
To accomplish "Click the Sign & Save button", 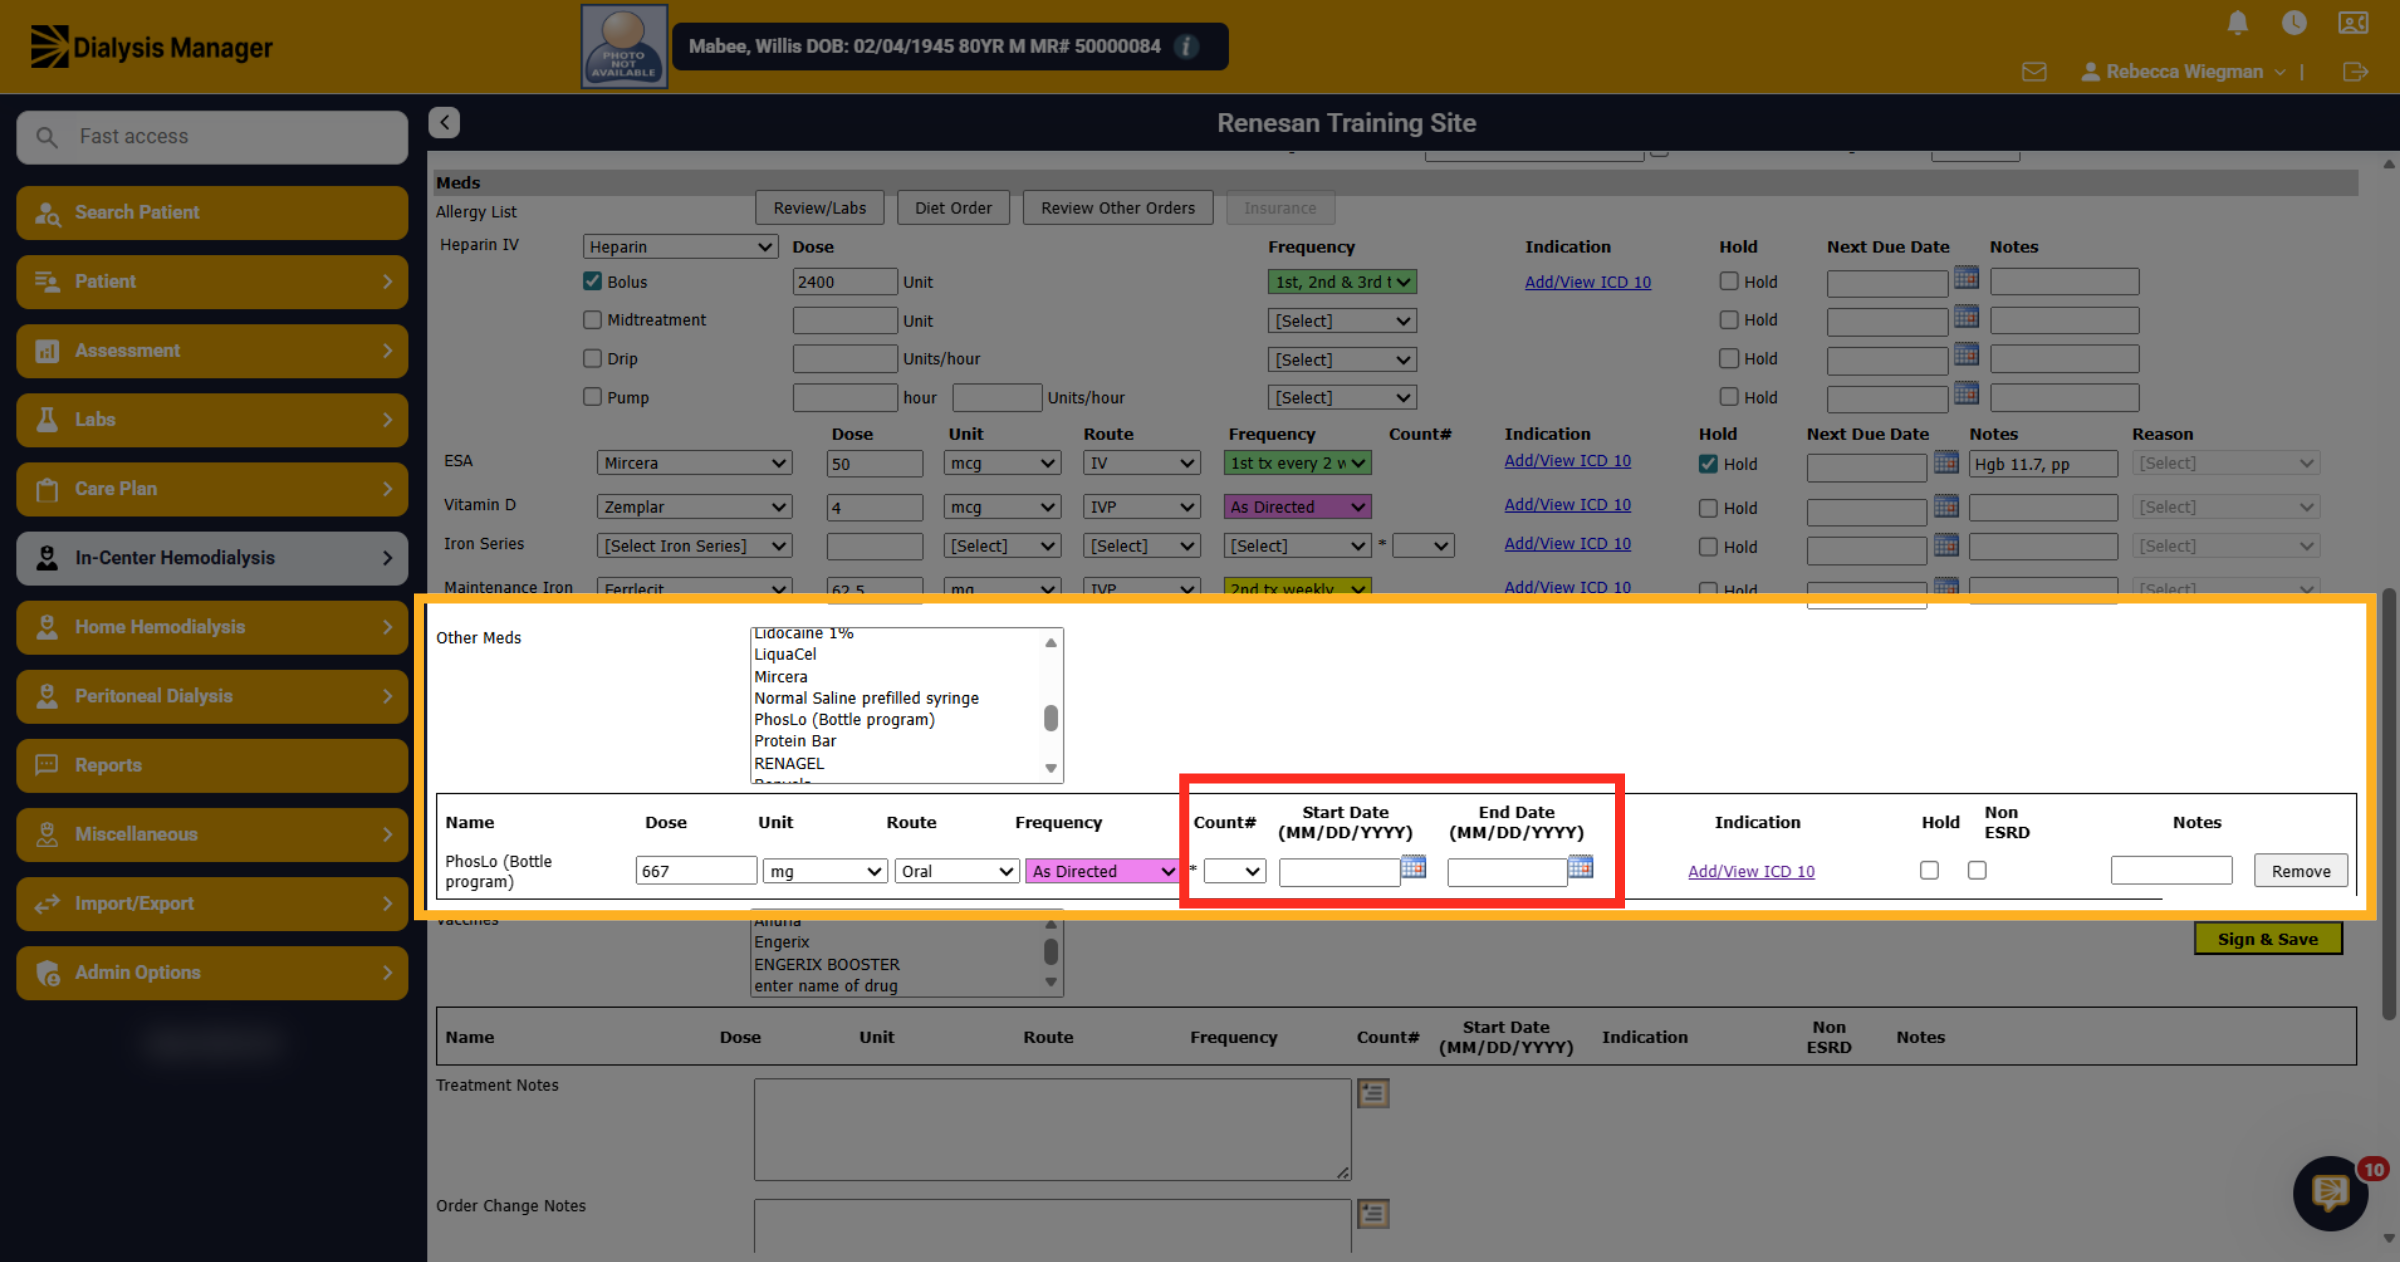I will (x=2268, y=939).
